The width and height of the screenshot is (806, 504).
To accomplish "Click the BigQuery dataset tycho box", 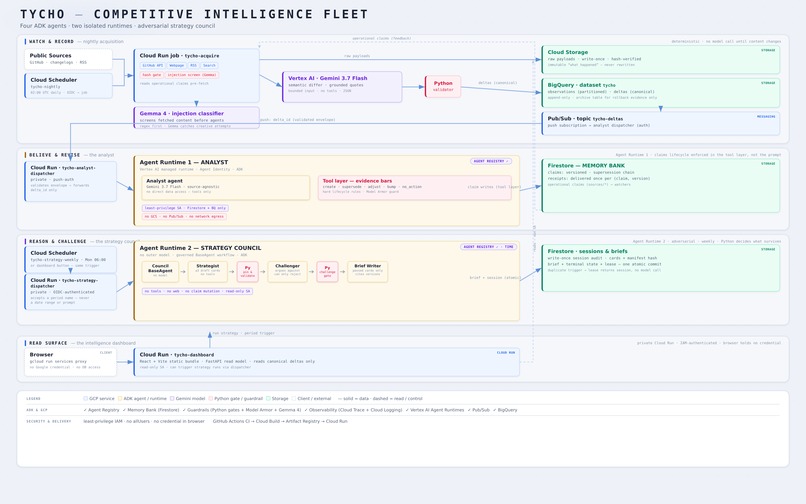I will click(x=661, y=93).
